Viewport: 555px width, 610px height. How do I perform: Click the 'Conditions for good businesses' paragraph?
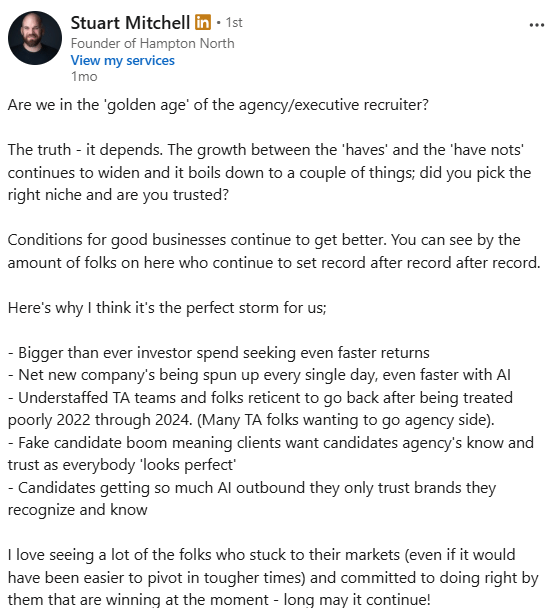tap(274, 251)
